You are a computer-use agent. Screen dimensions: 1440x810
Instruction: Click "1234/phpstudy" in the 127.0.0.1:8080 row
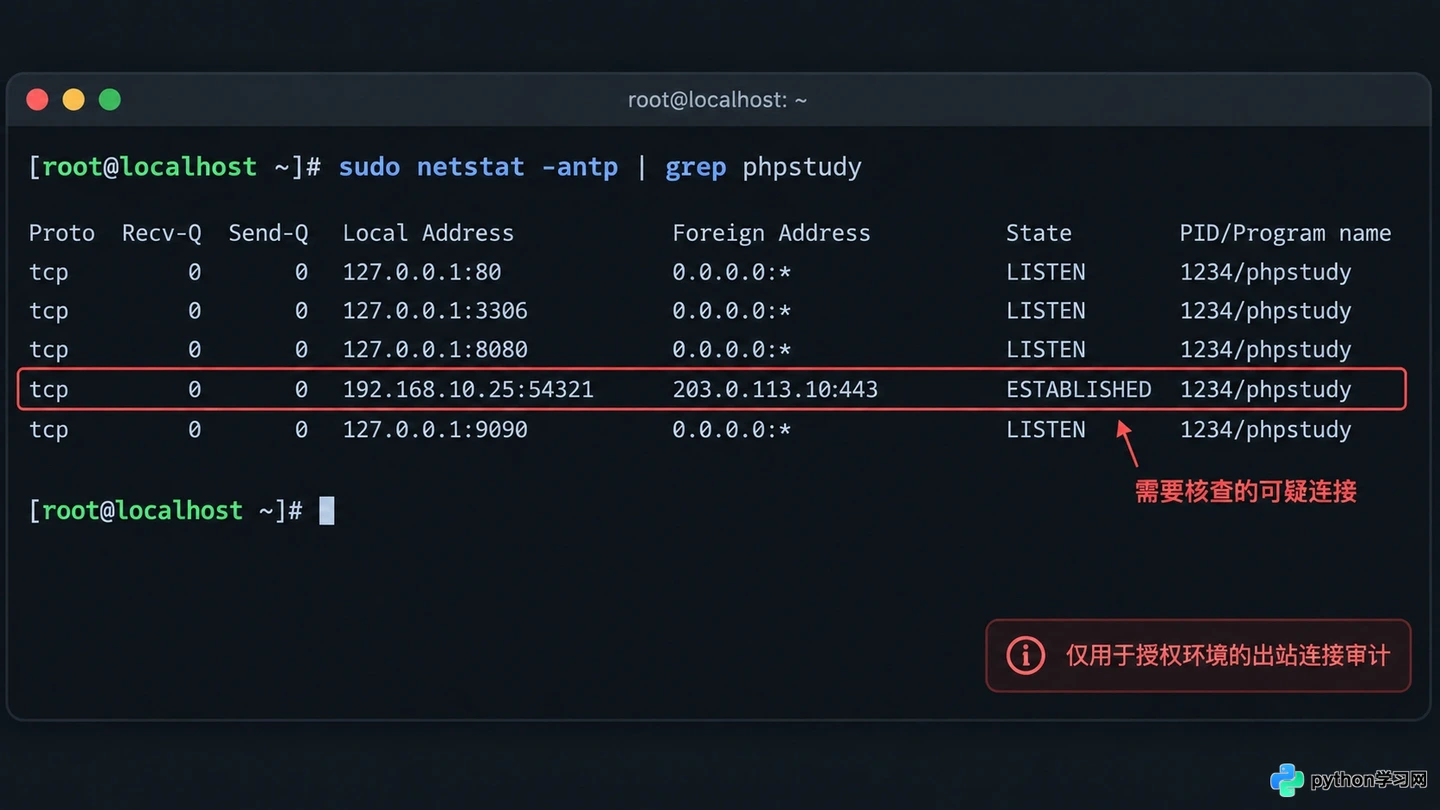coord(1265,351)
